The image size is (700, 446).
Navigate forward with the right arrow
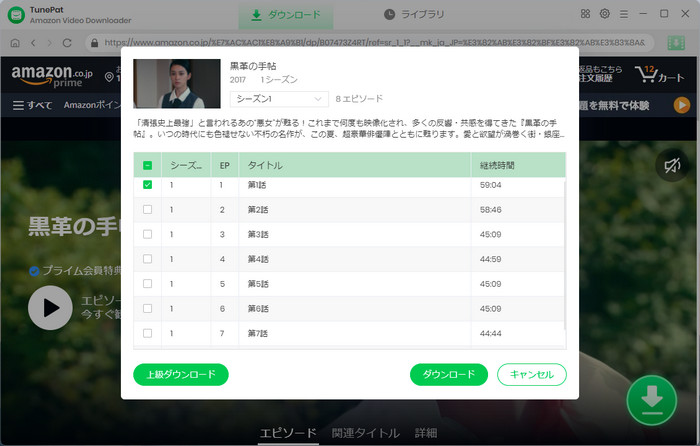coord(50,43)
